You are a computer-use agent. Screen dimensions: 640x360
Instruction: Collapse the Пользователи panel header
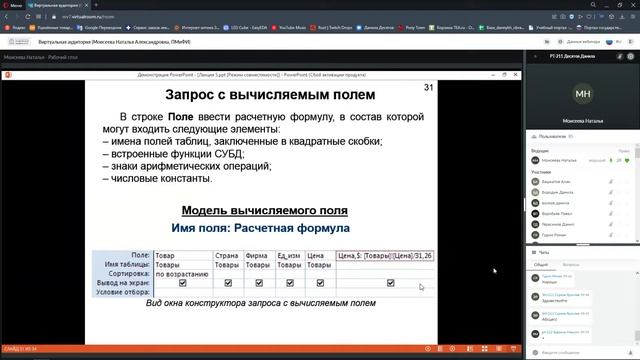pyautogui.click(x=582, y=136)
